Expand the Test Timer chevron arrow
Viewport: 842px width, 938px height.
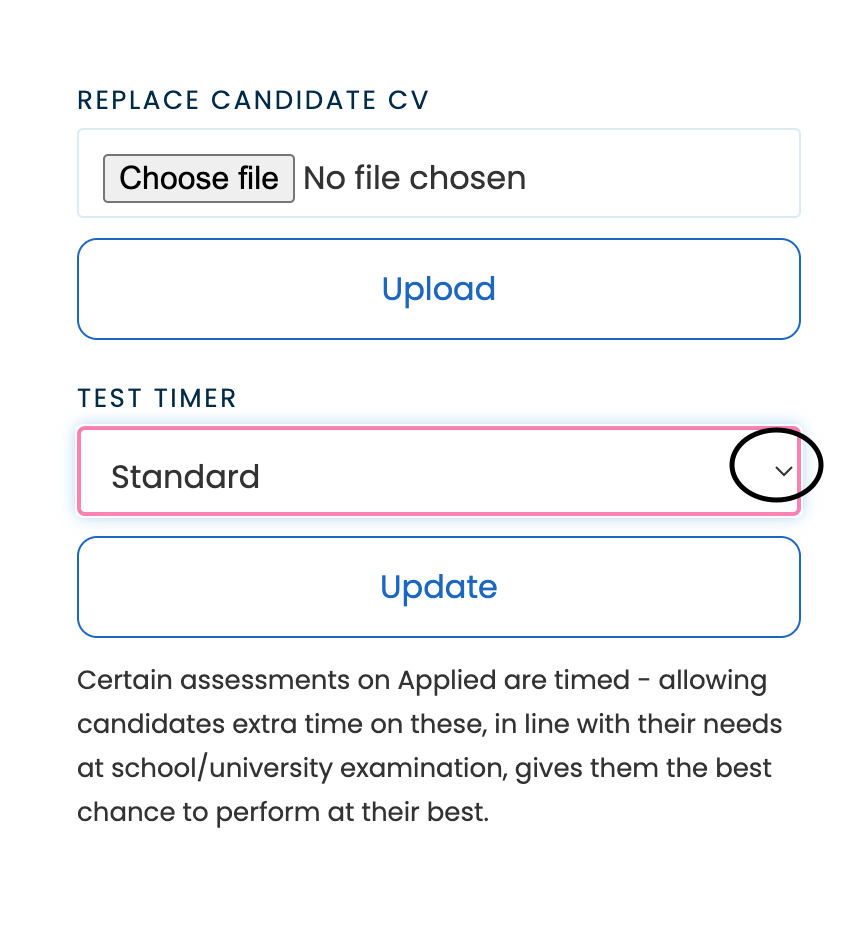click(x=784, y=470)
